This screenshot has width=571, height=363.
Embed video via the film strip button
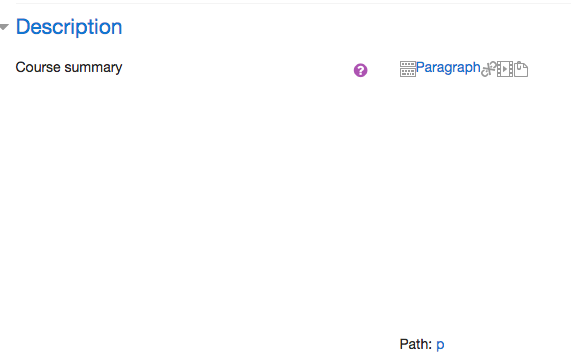[505, 69]
